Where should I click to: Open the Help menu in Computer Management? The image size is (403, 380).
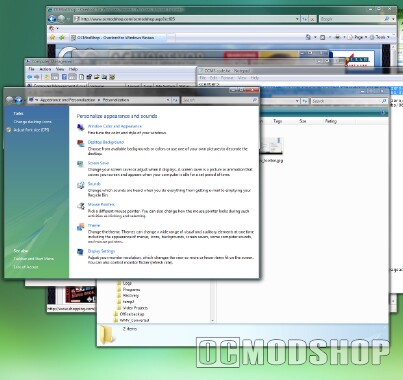tap(73, 69)
